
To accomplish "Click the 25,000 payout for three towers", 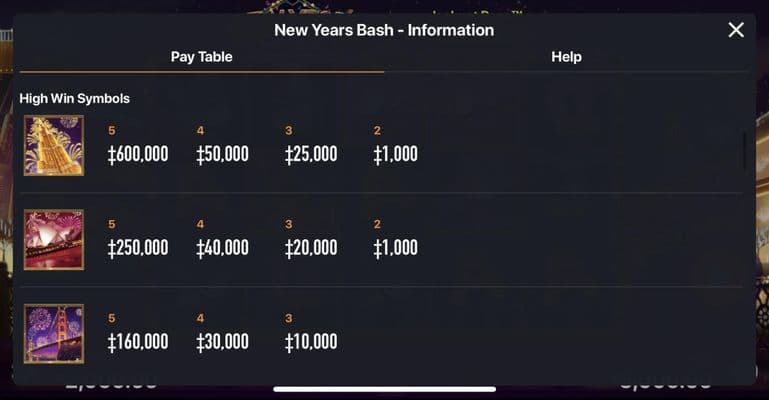I will point(310,154).
